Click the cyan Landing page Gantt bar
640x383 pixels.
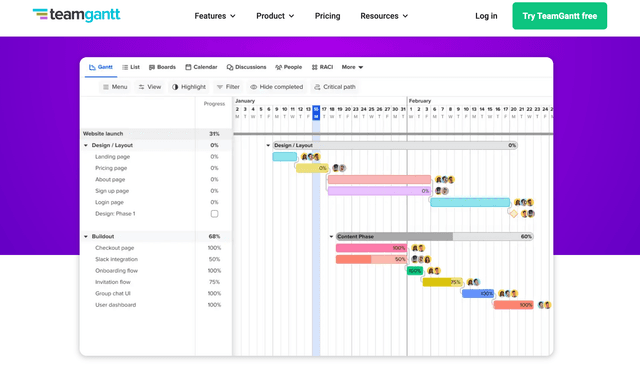click(284, 157)
